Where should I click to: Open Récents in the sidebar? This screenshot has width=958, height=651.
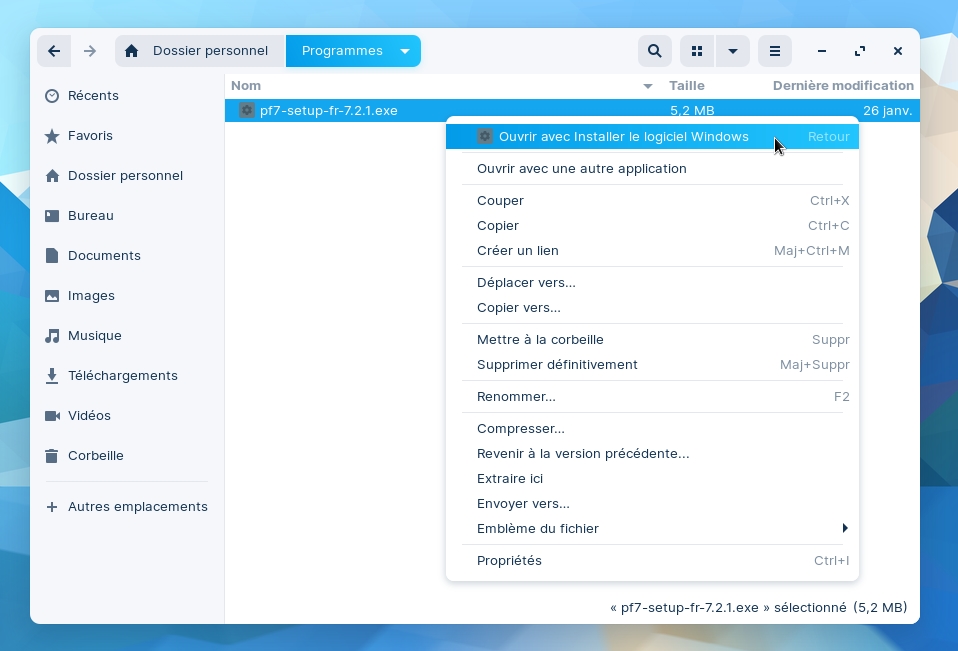tap(93, 96)
